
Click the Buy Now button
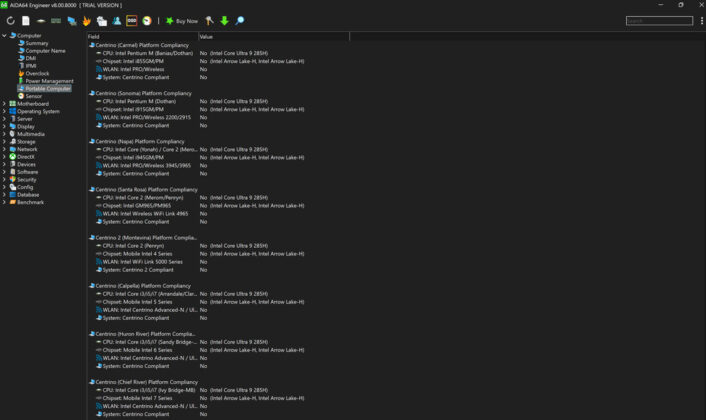[182, 21]
